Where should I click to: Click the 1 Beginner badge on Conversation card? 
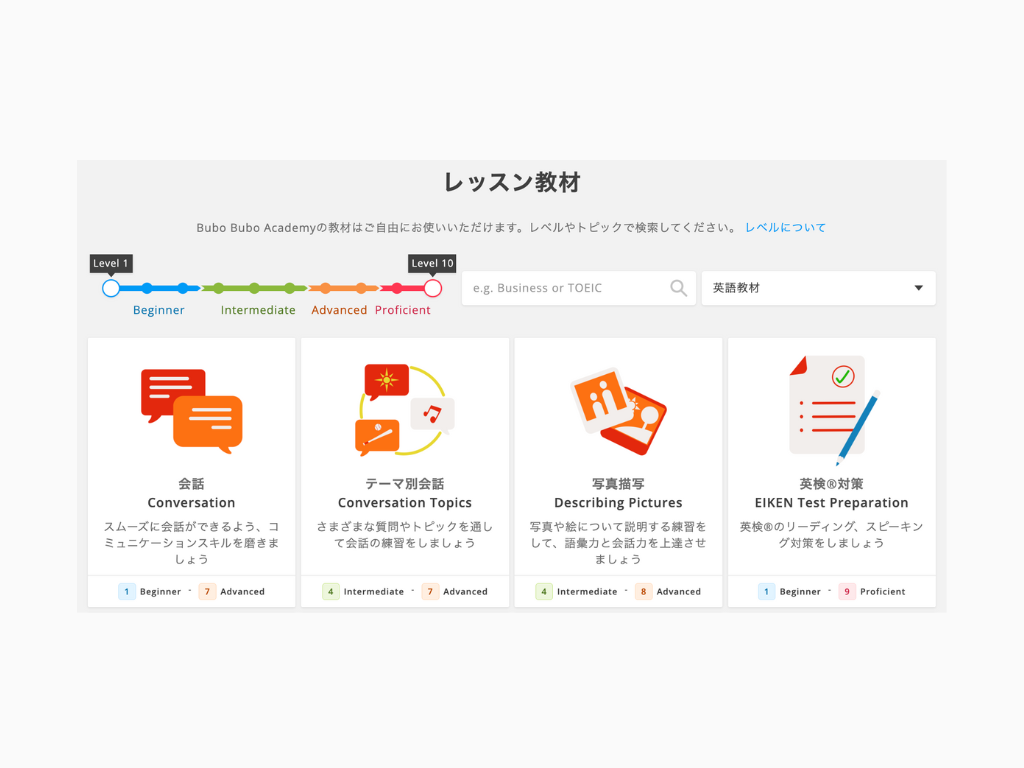(149, 591)
